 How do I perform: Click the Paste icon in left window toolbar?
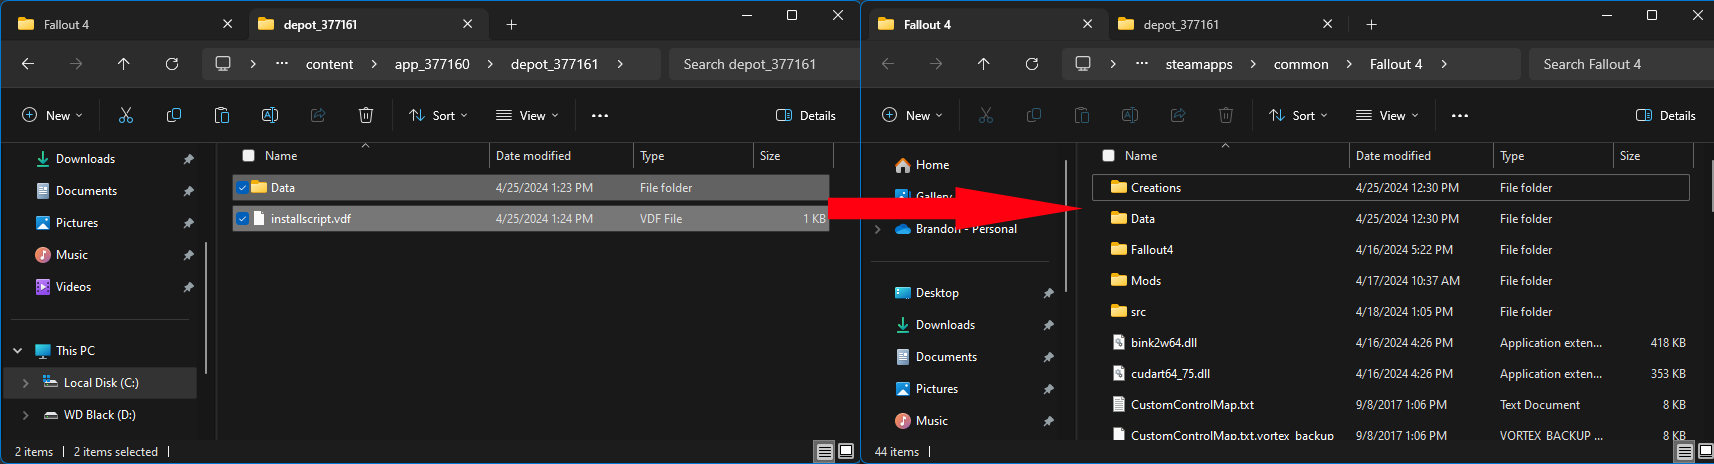point(222,115)
